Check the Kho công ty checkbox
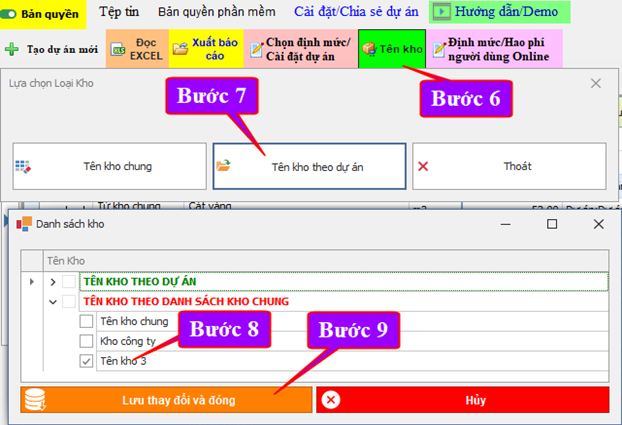The height and width of the screenshot is (425, 622). click(x=86, y=341)
